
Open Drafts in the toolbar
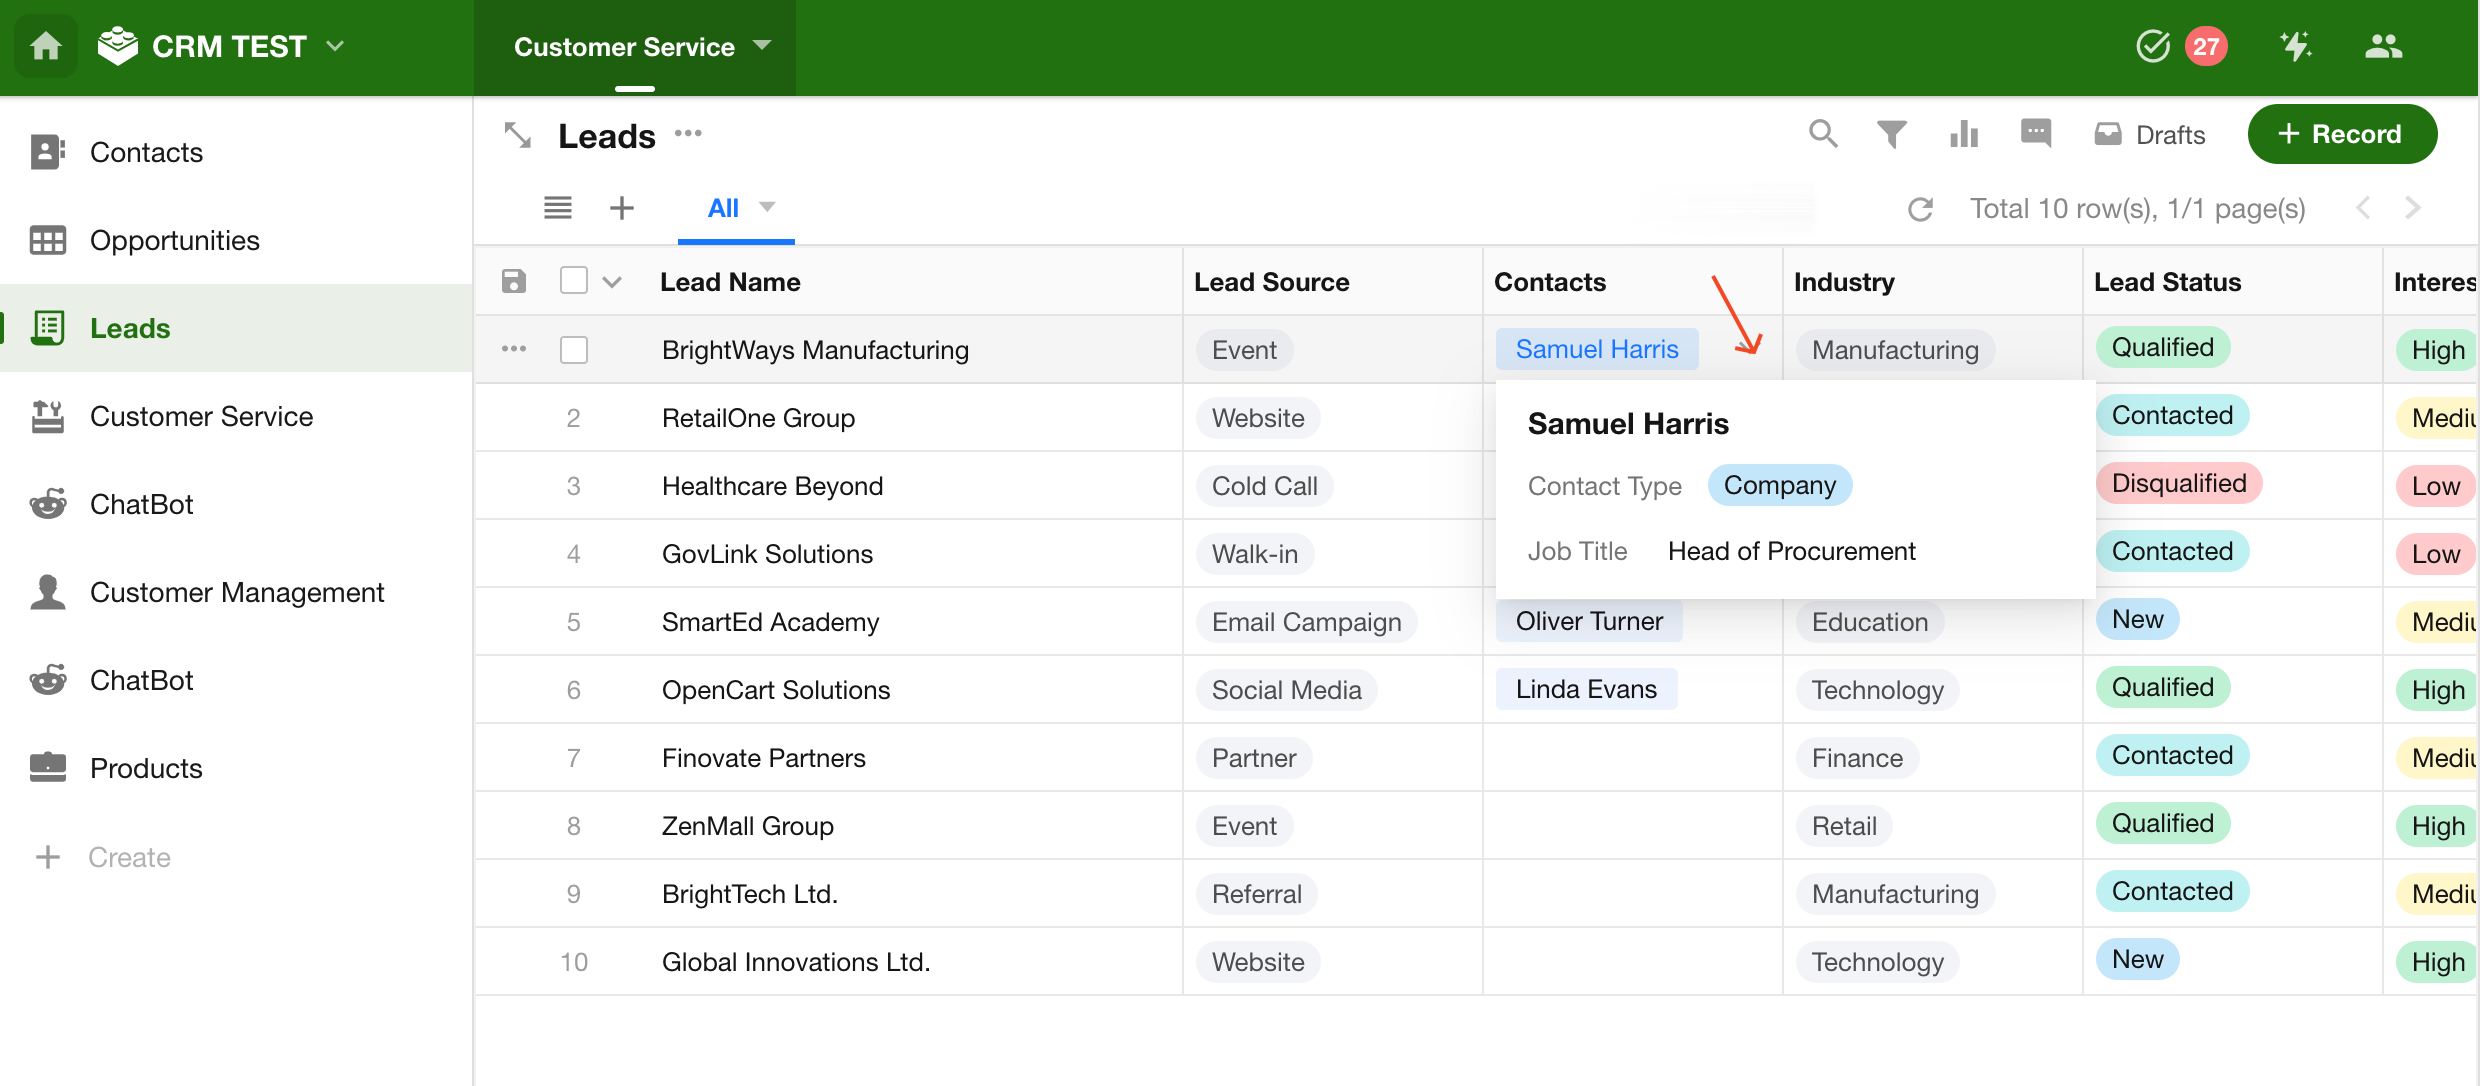point(2150,135)
